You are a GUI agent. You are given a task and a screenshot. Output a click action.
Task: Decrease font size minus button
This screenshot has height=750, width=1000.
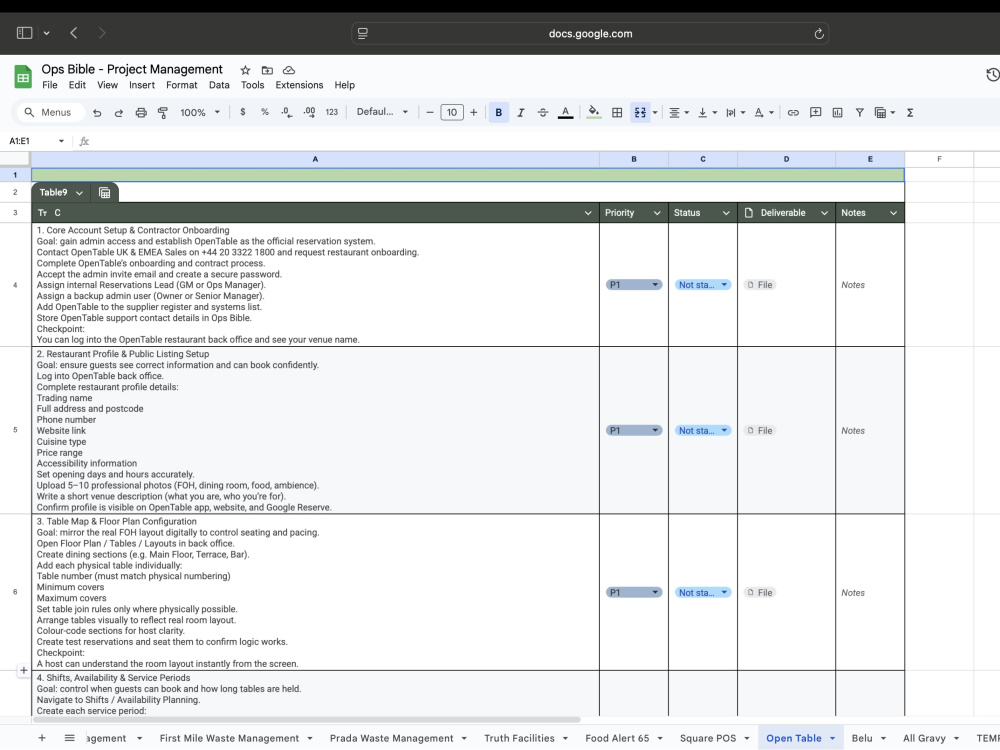[430, 113]
